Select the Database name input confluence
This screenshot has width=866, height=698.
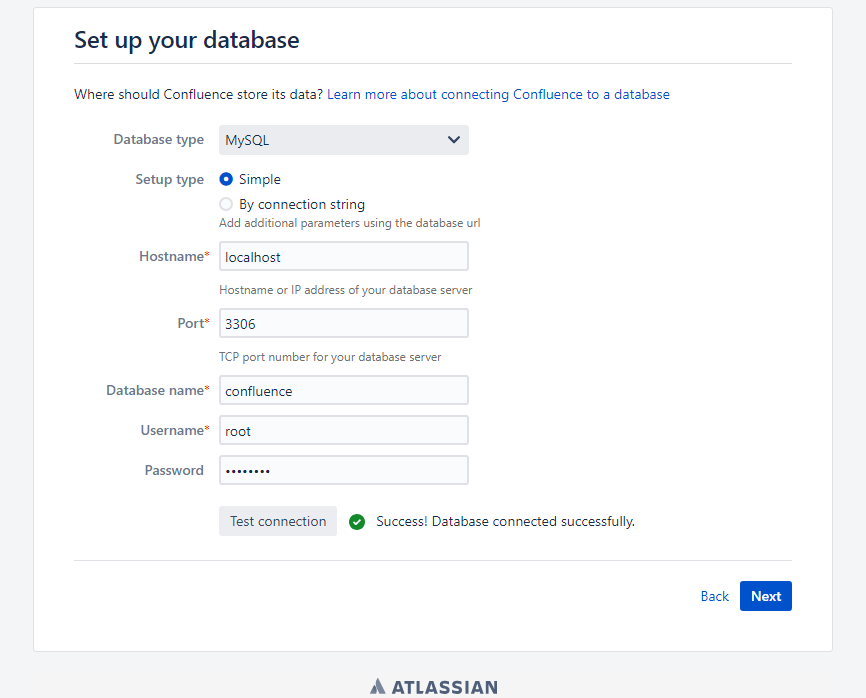pos(344,390)
